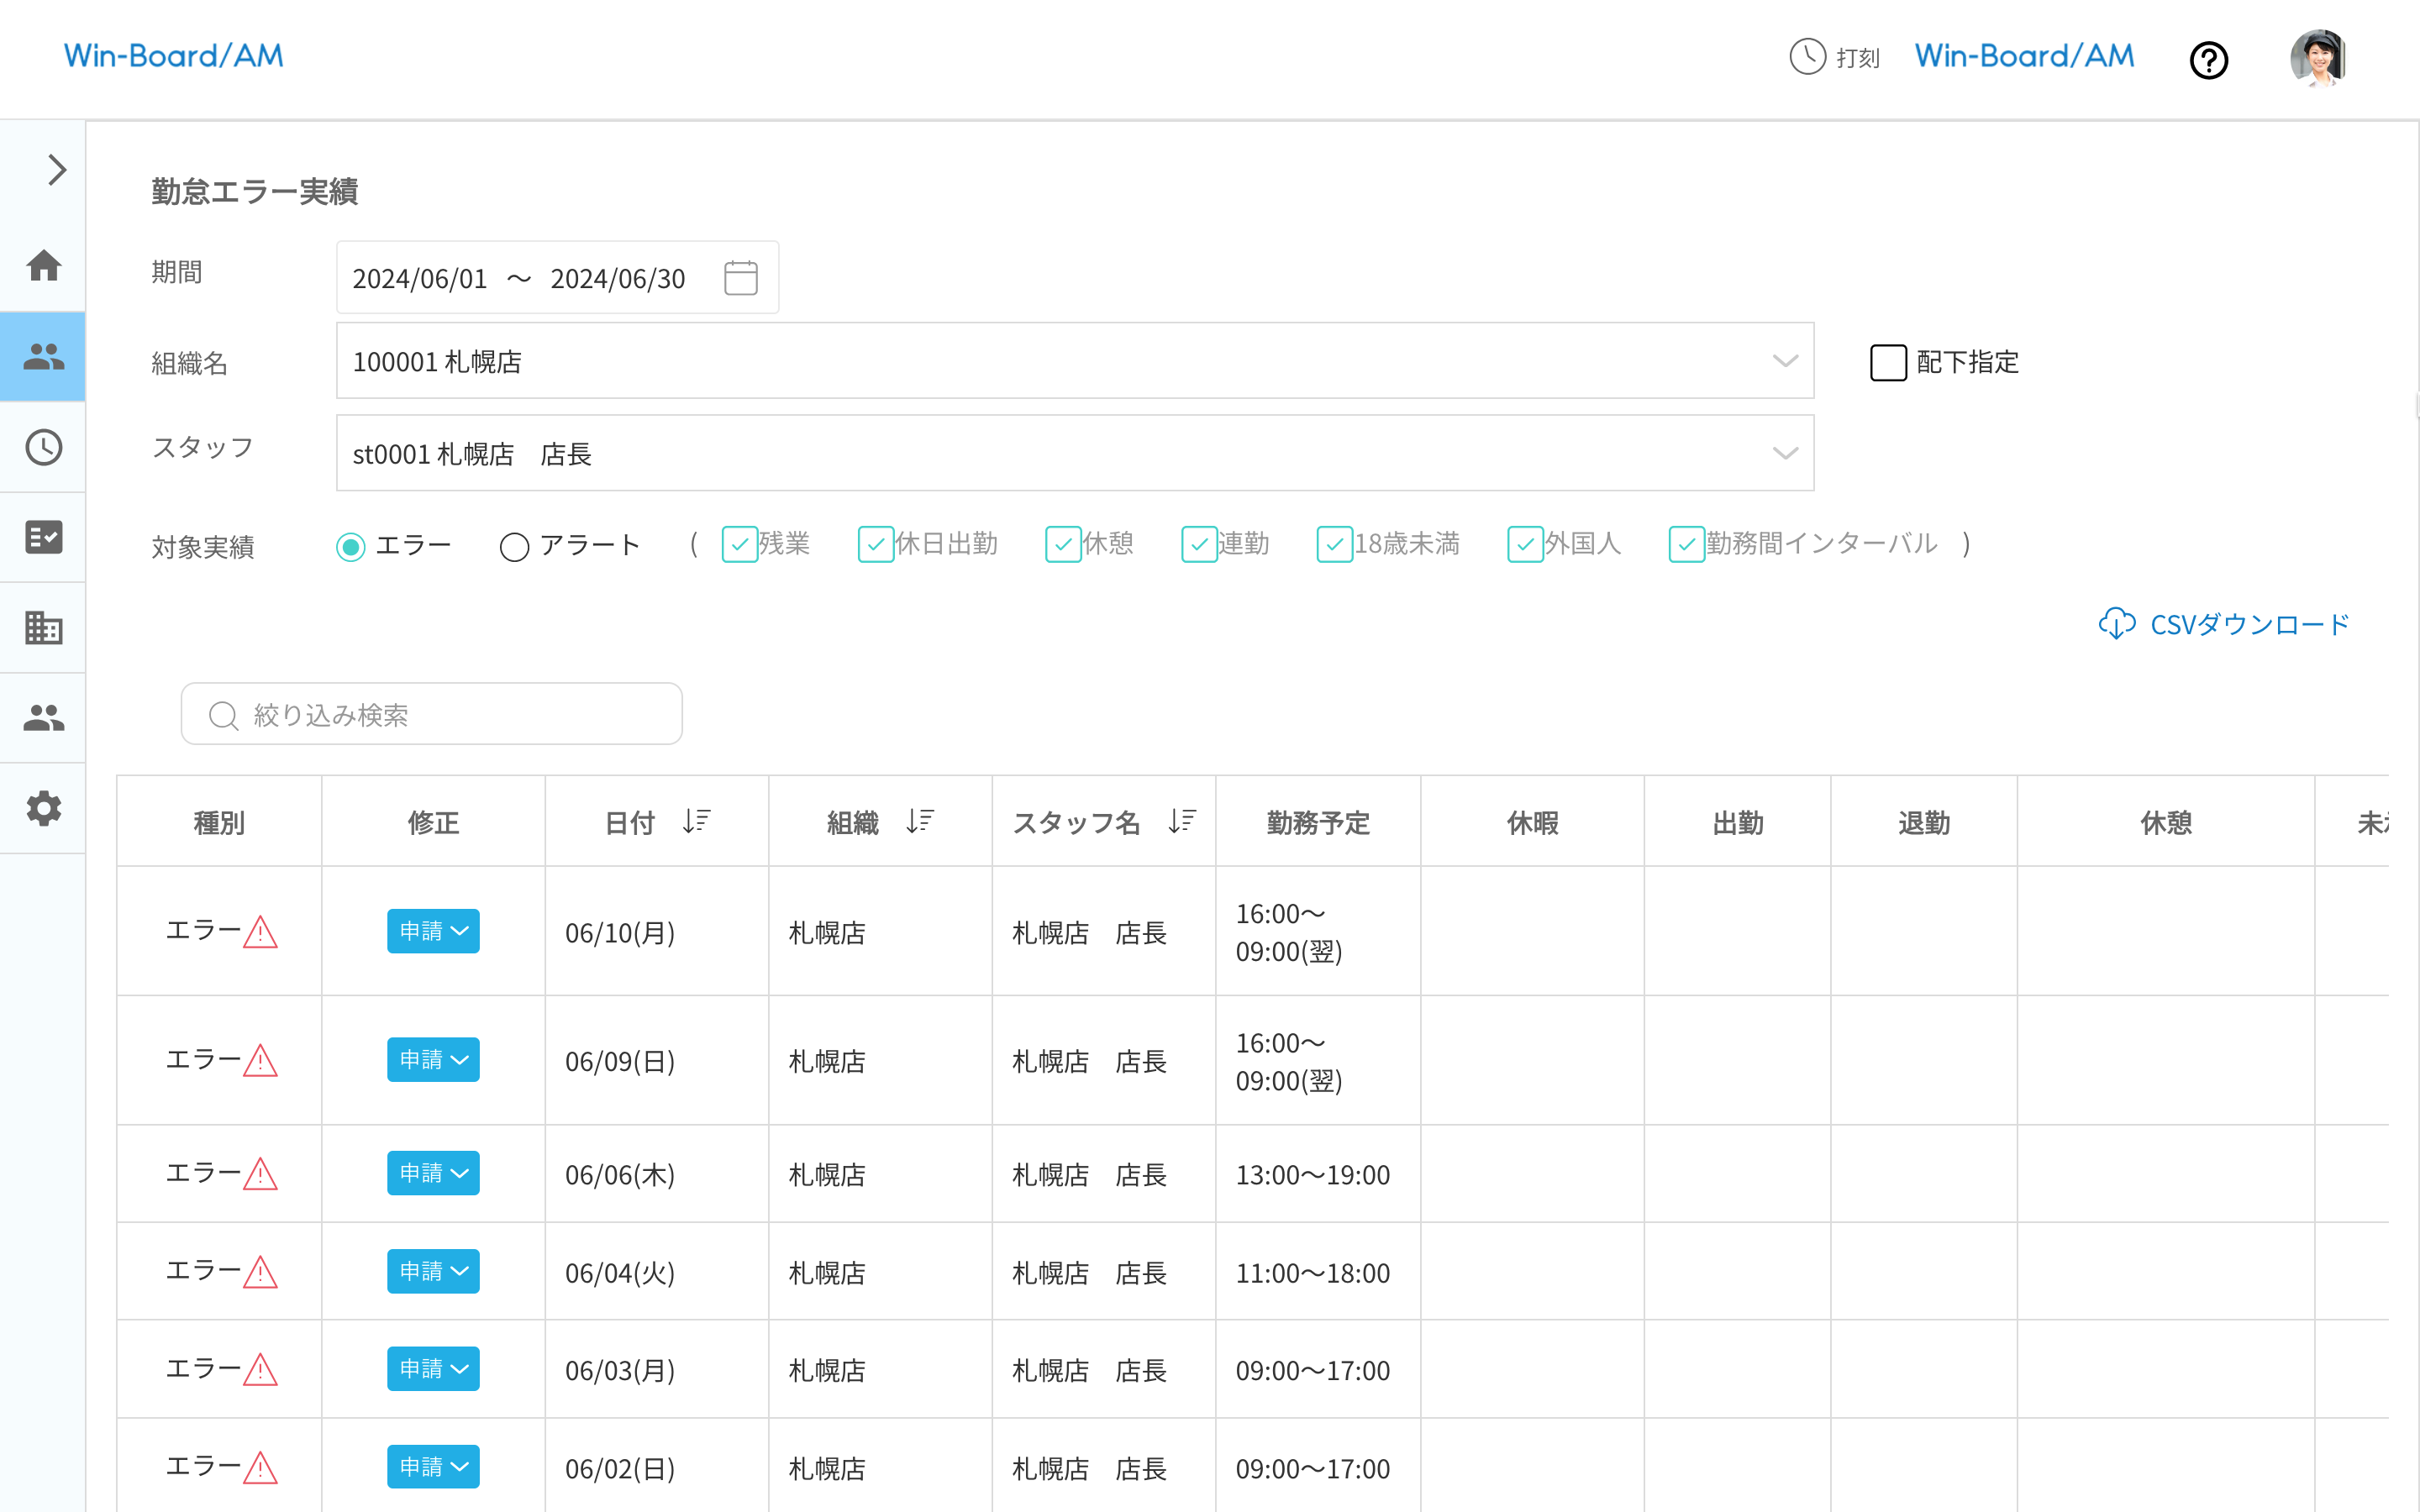The width and height of the screenshot is (2420, 1512).
Task: Open the 申請 dropdown for the 06/10 row
Action: 433,931
